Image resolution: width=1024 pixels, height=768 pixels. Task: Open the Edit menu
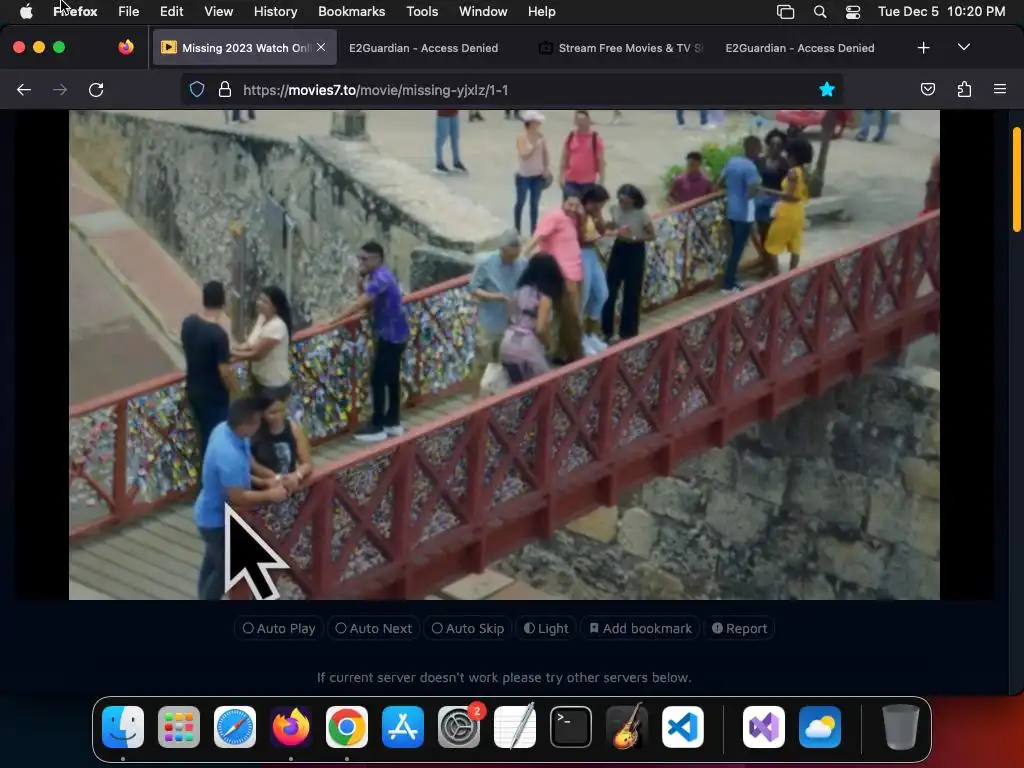click(x=172, y=12)
